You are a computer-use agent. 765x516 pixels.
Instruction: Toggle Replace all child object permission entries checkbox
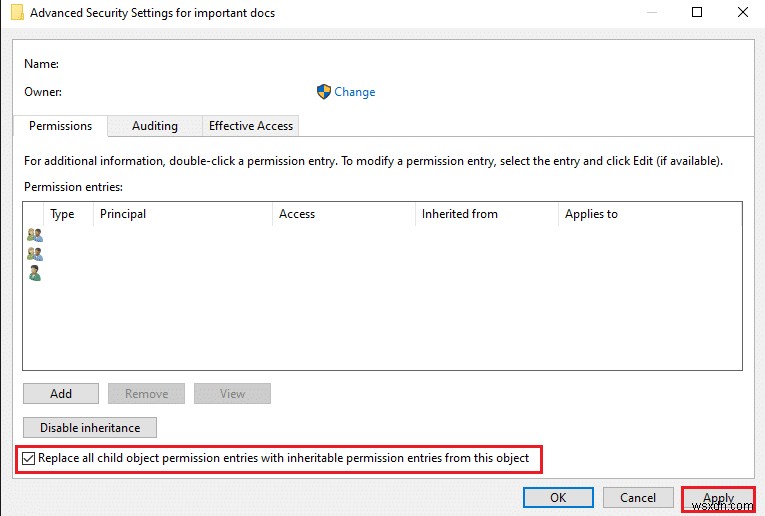tap(29, 458)
